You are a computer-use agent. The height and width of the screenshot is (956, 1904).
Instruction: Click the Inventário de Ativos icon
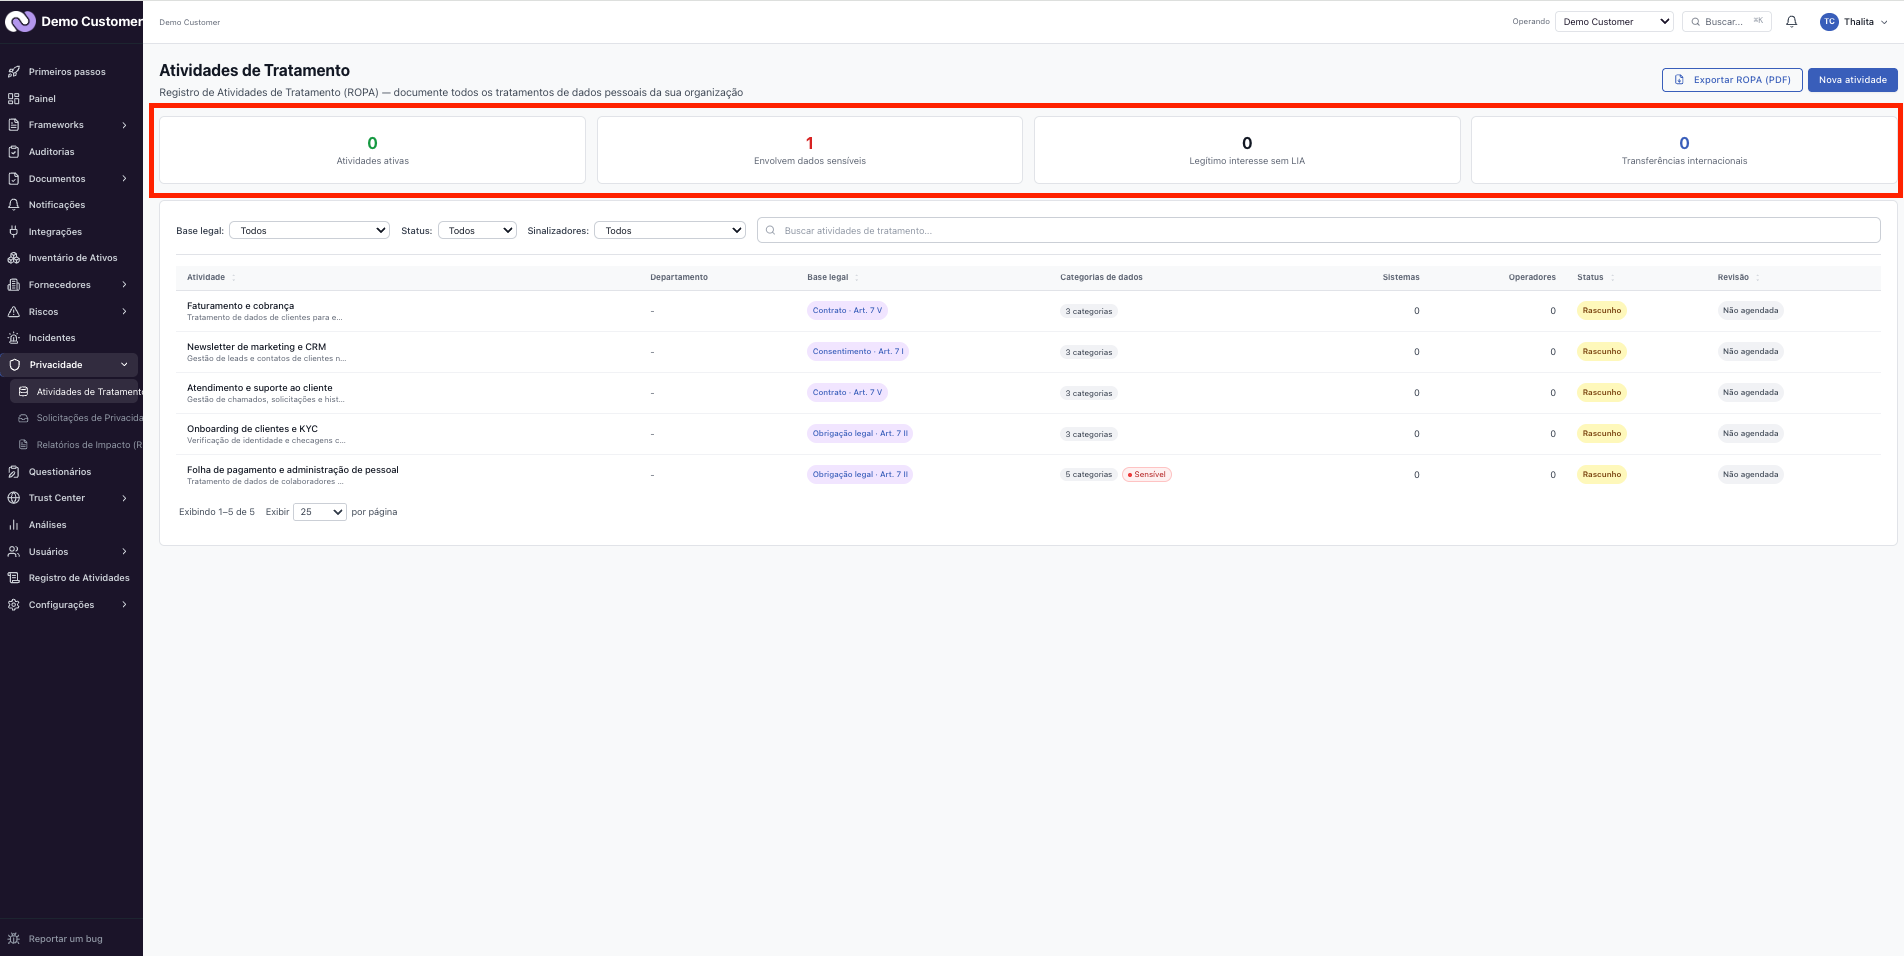click(14, 258)
